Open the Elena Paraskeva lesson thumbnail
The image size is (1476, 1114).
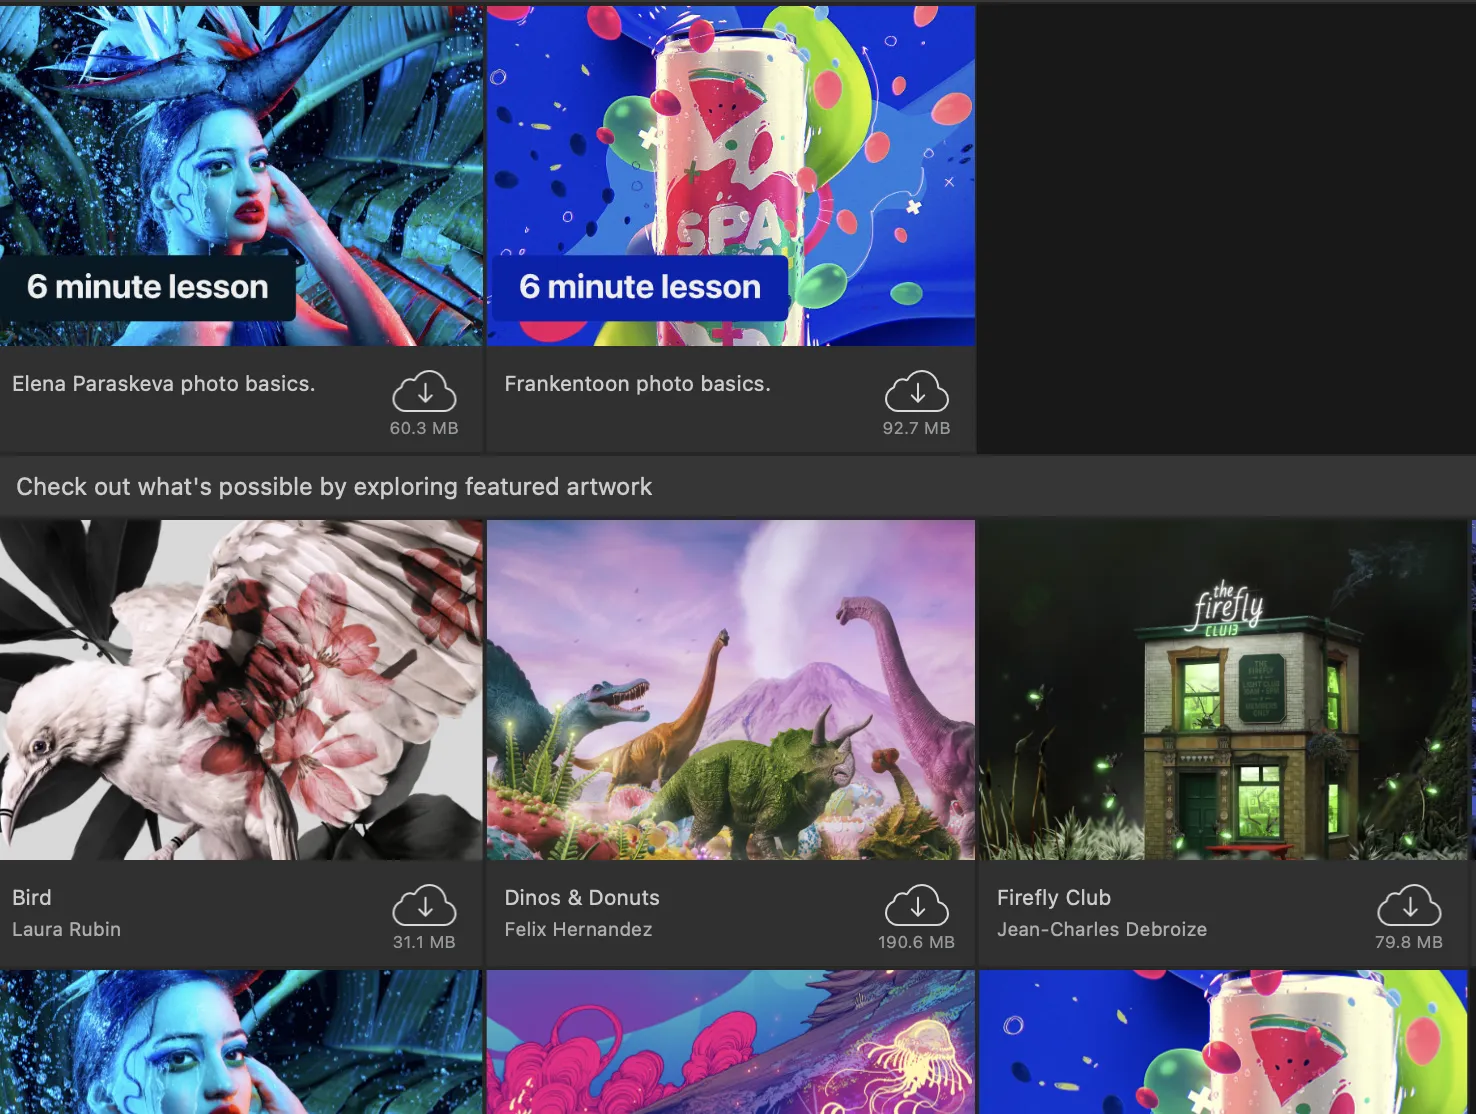tap(241, 176)
